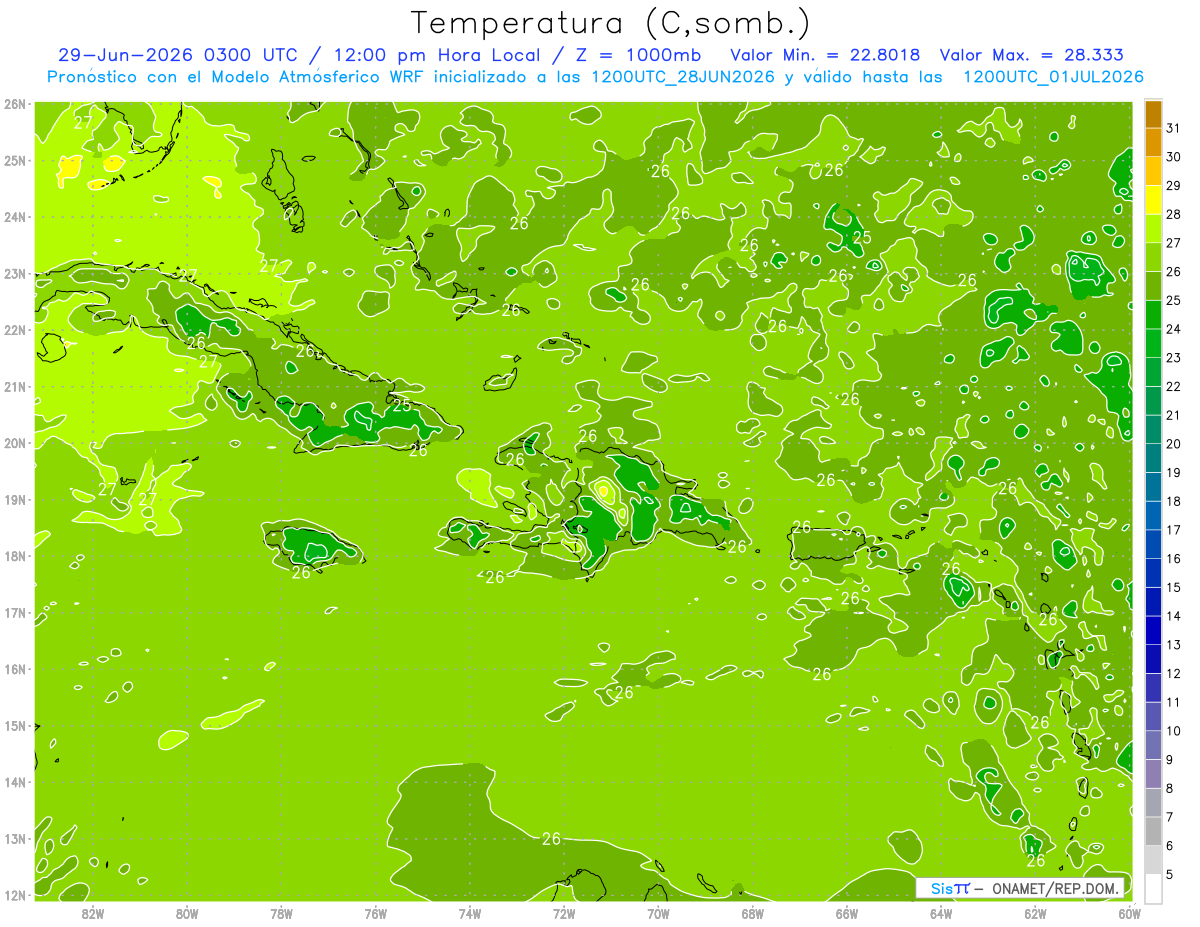Viewport: 1200px width, 927px height.
Task: Select the 82W longitude axis label
Action: point(93,913)
